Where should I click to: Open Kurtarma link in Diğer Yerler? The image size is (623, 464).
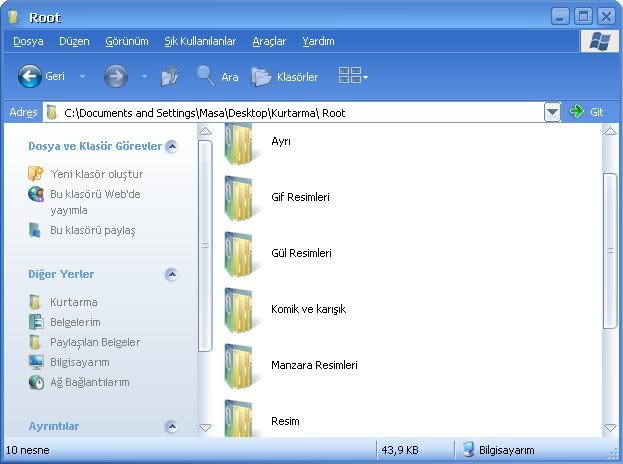pyautogui.click(x=74, y=302)
